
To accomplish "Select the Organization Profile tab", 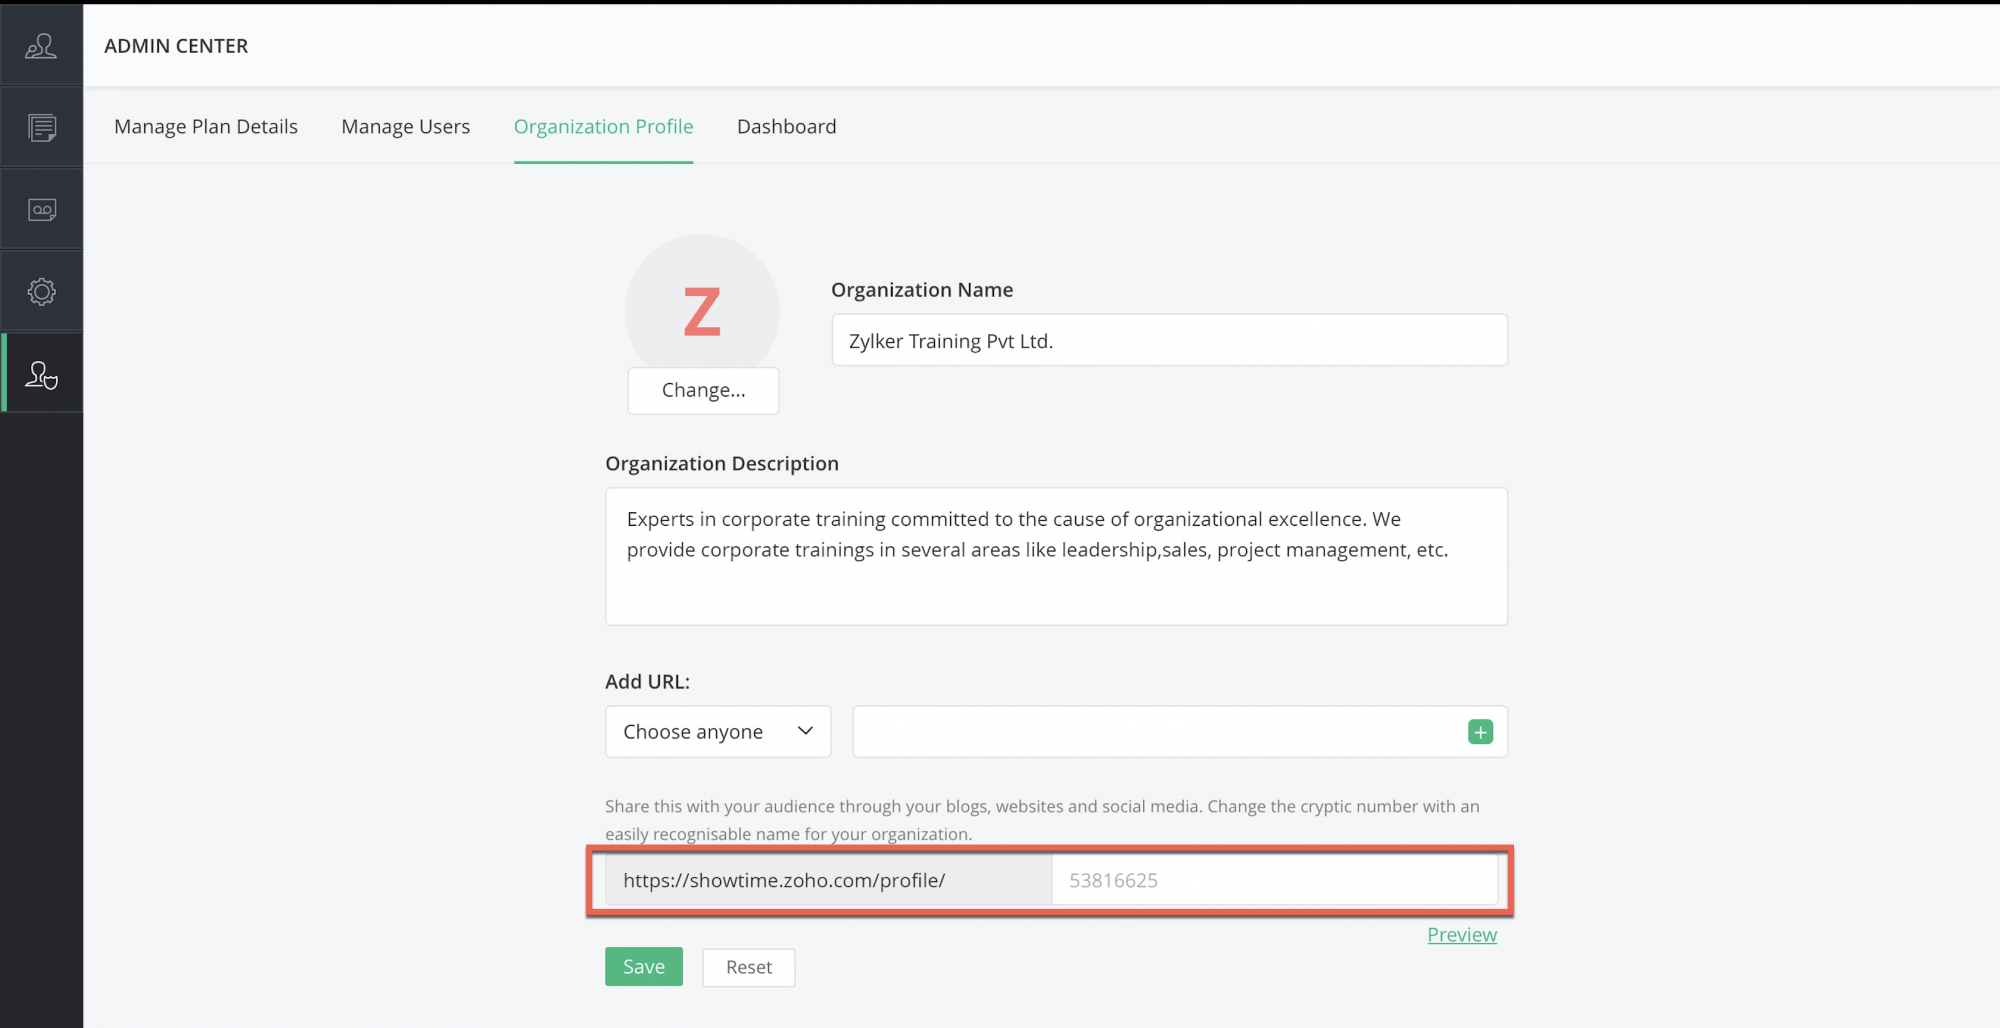I will [603, 127].
